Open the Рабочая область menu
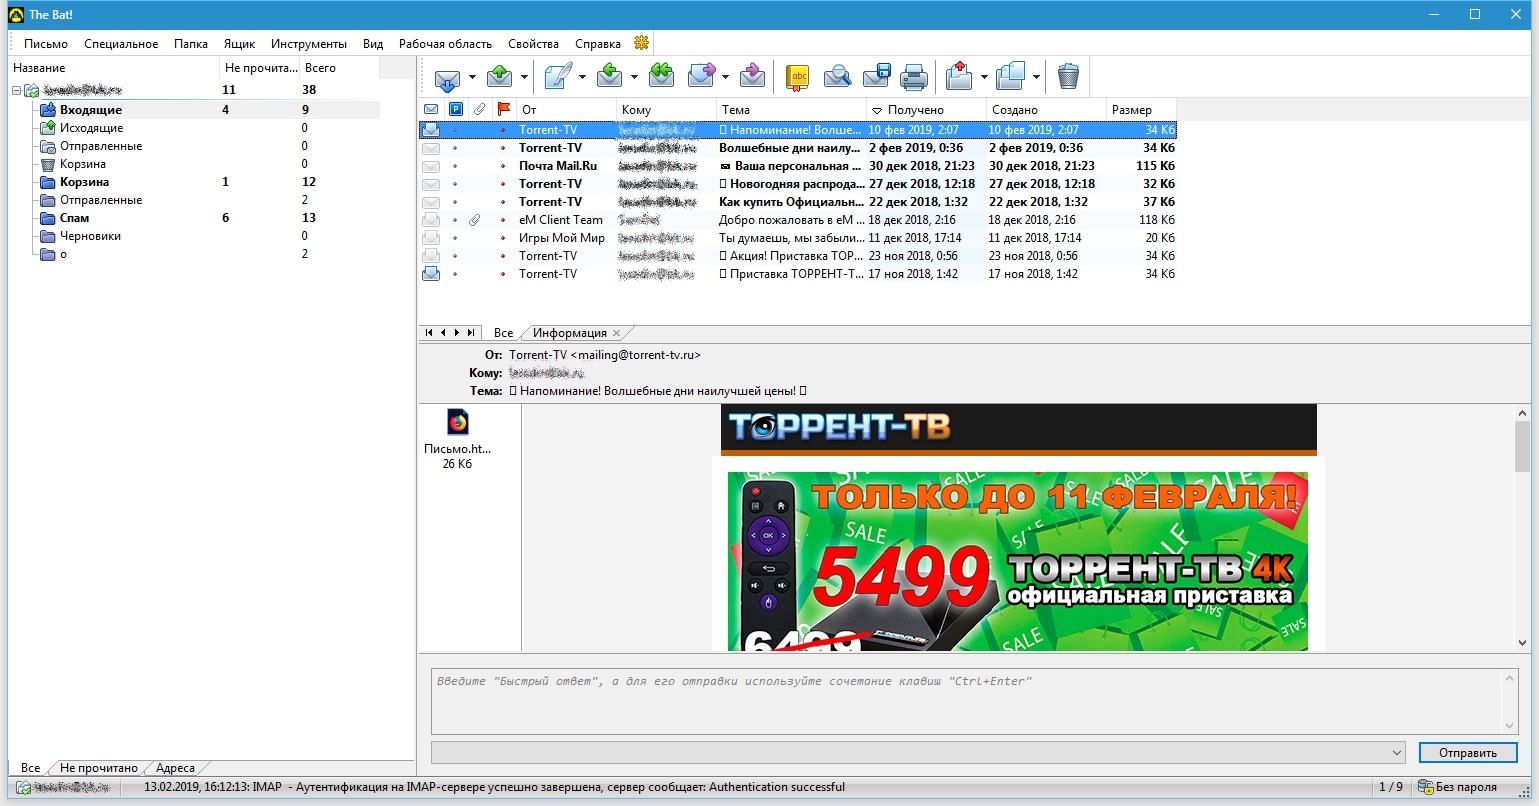Image resolution: width=1539 pixels, height=806 pixels. (445, 44)
